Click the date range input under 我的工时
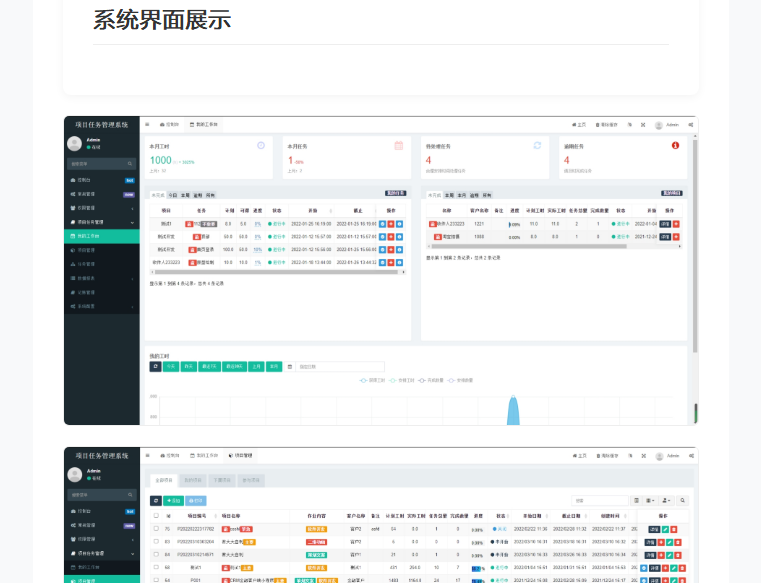 (x=340, y=366)
